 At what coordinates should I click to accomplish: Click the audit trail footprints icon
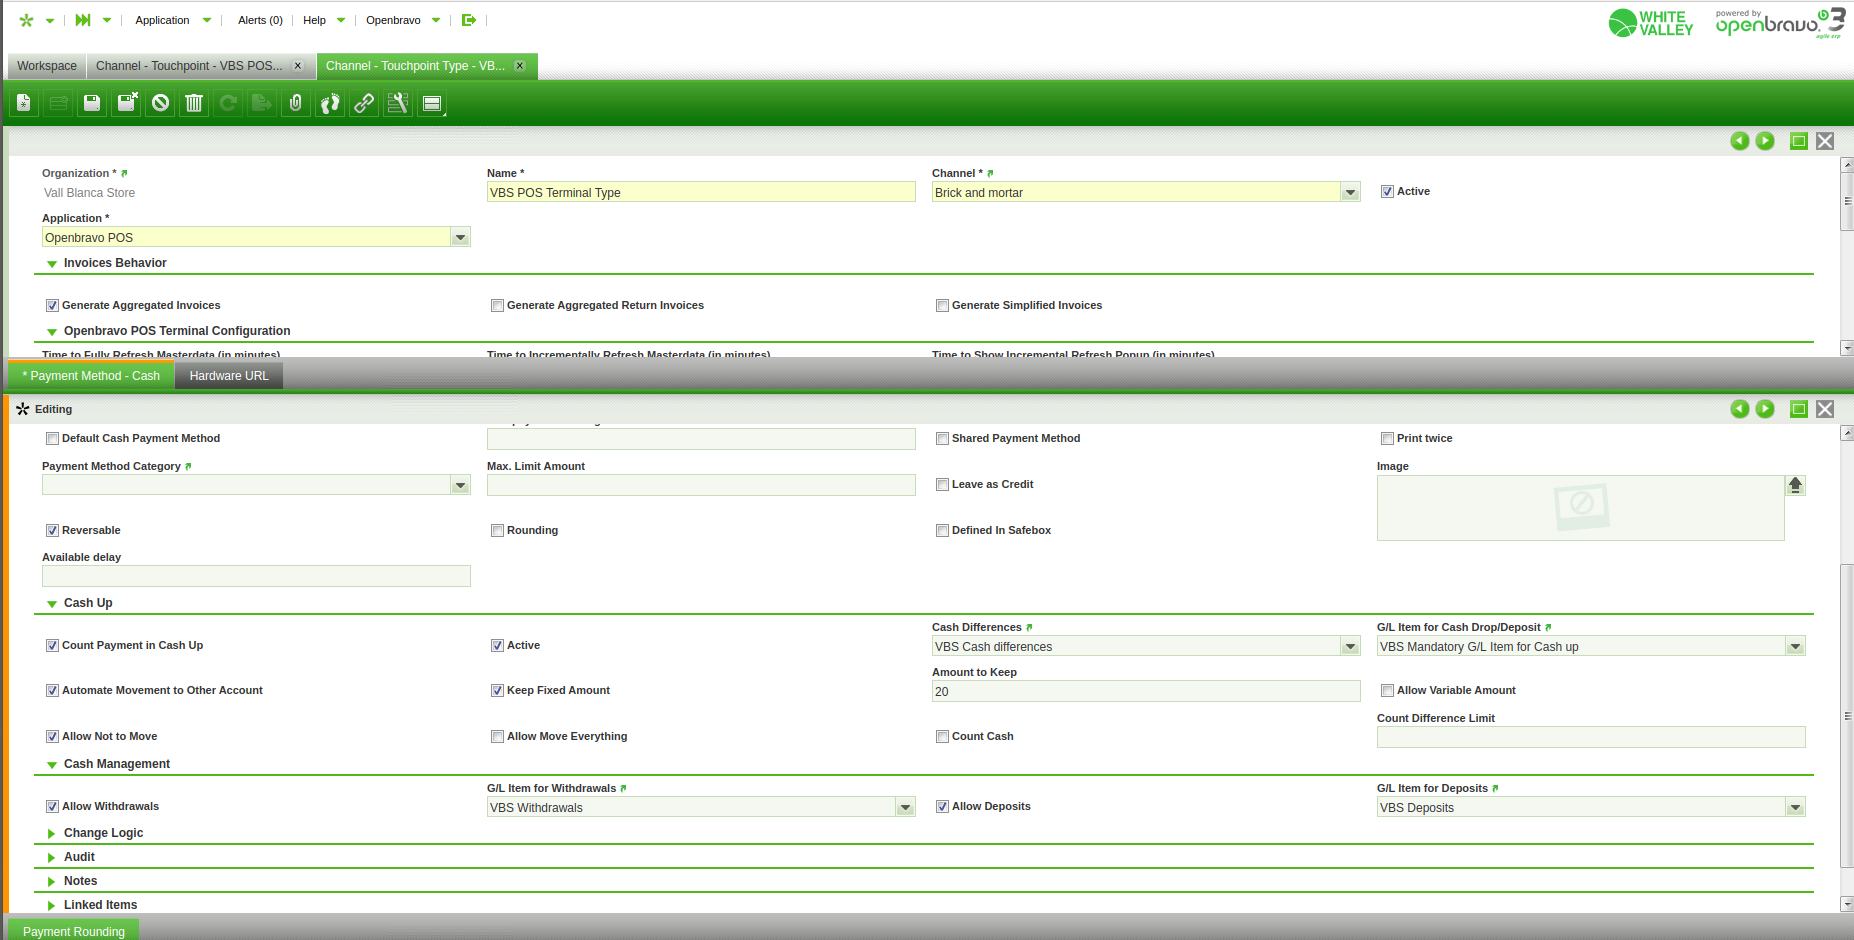click(330, 103)
